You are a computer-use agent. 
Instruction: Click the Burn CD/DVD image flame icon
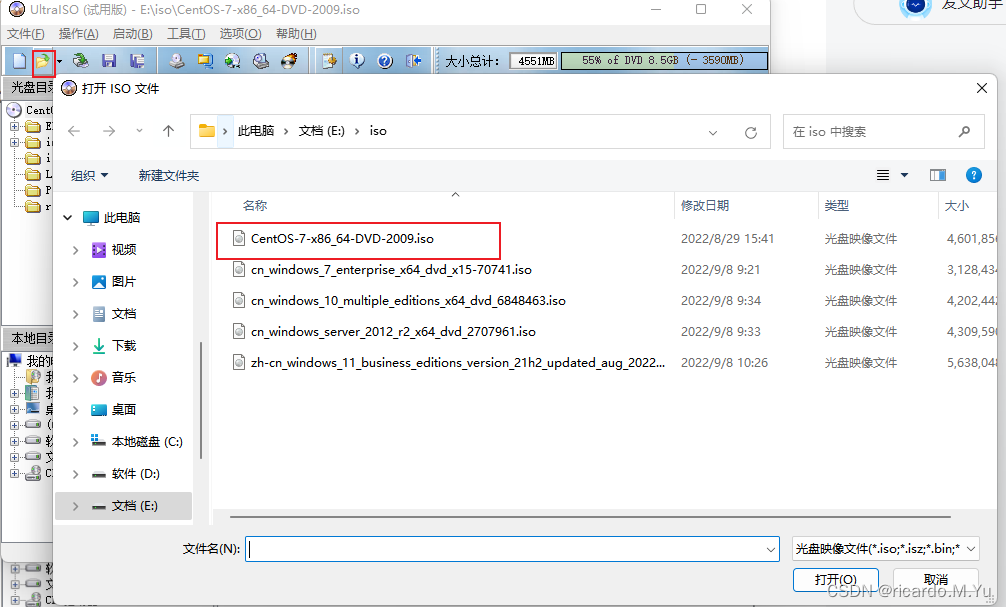pos(289,61)
